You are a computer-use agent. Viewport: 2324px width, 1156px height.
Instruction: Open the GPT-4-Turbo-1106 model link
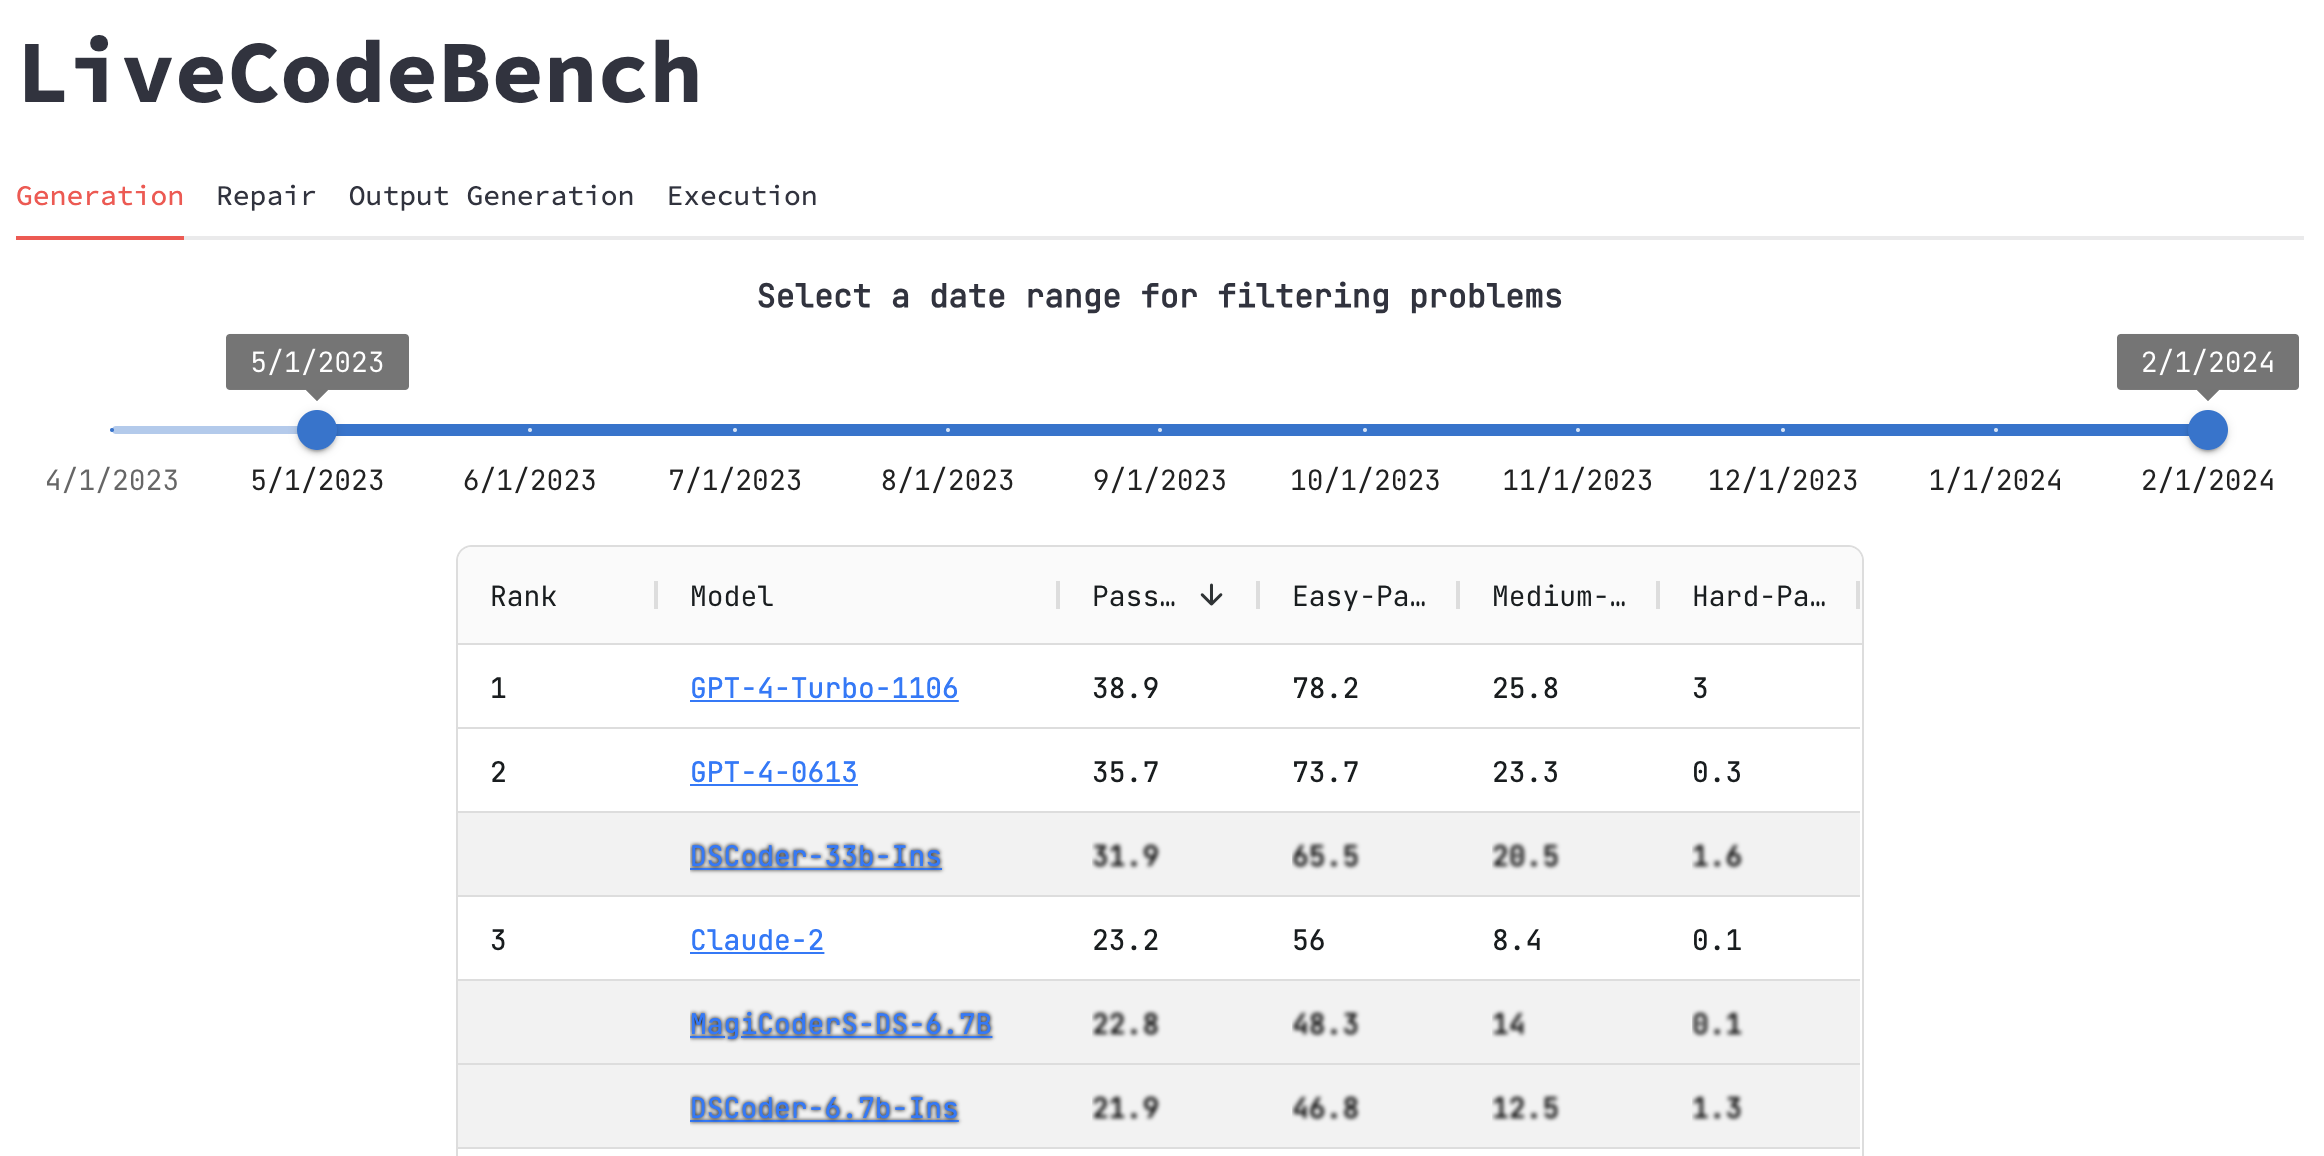[x=823, y=688]
